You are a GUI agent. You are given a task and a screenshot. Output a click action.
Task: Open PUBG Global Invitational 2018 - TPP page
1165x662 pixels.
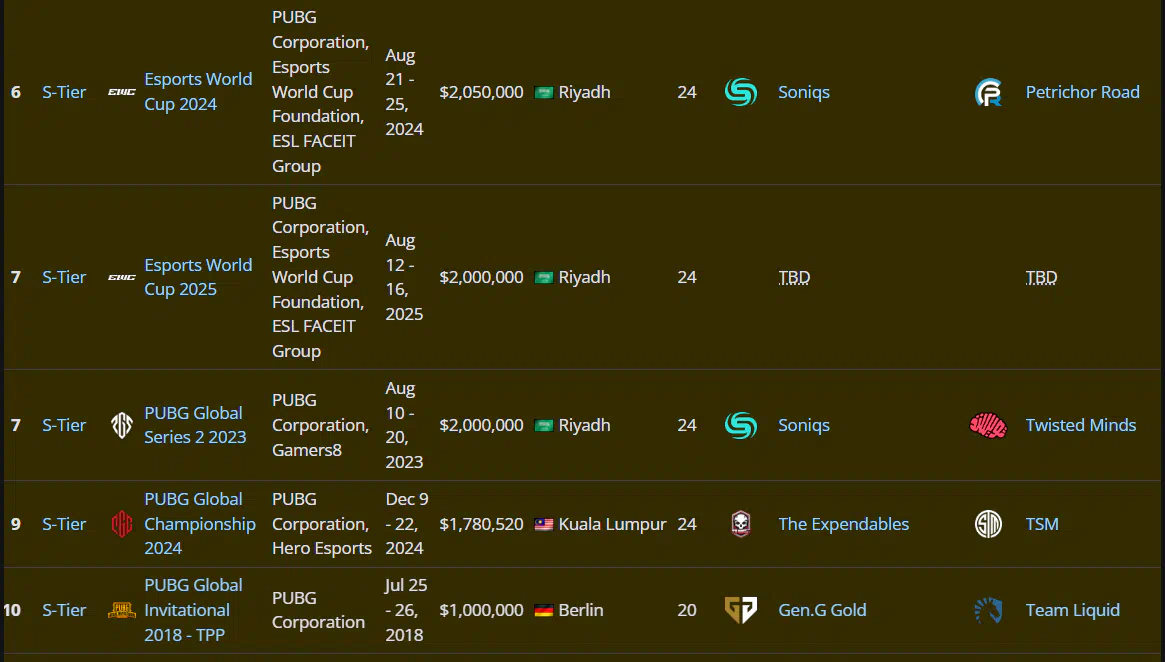(x=193, y=610)
